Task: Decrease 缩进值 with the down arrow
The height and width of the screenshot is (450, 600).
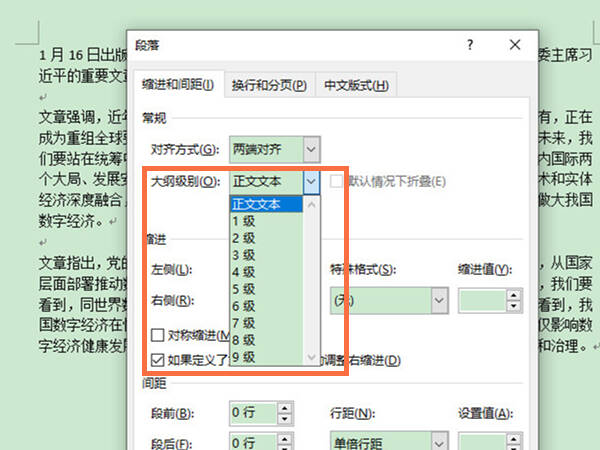Action: point(514,306)
